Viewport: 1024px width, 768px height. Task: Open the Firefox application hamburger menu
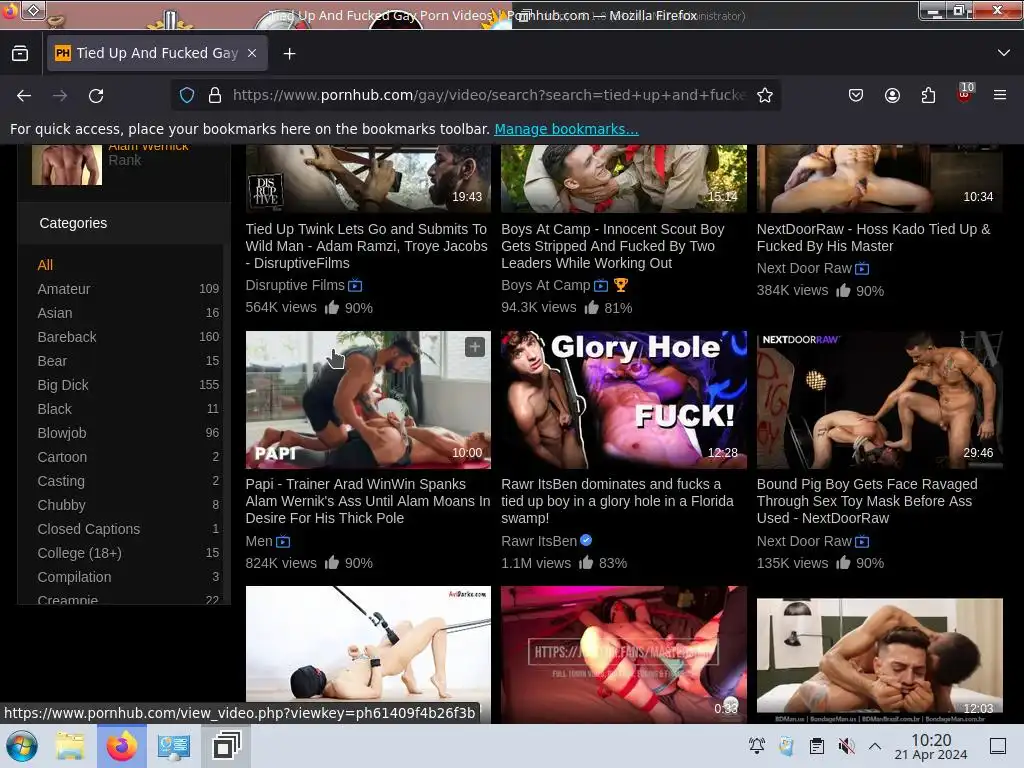click(1000, 95)
